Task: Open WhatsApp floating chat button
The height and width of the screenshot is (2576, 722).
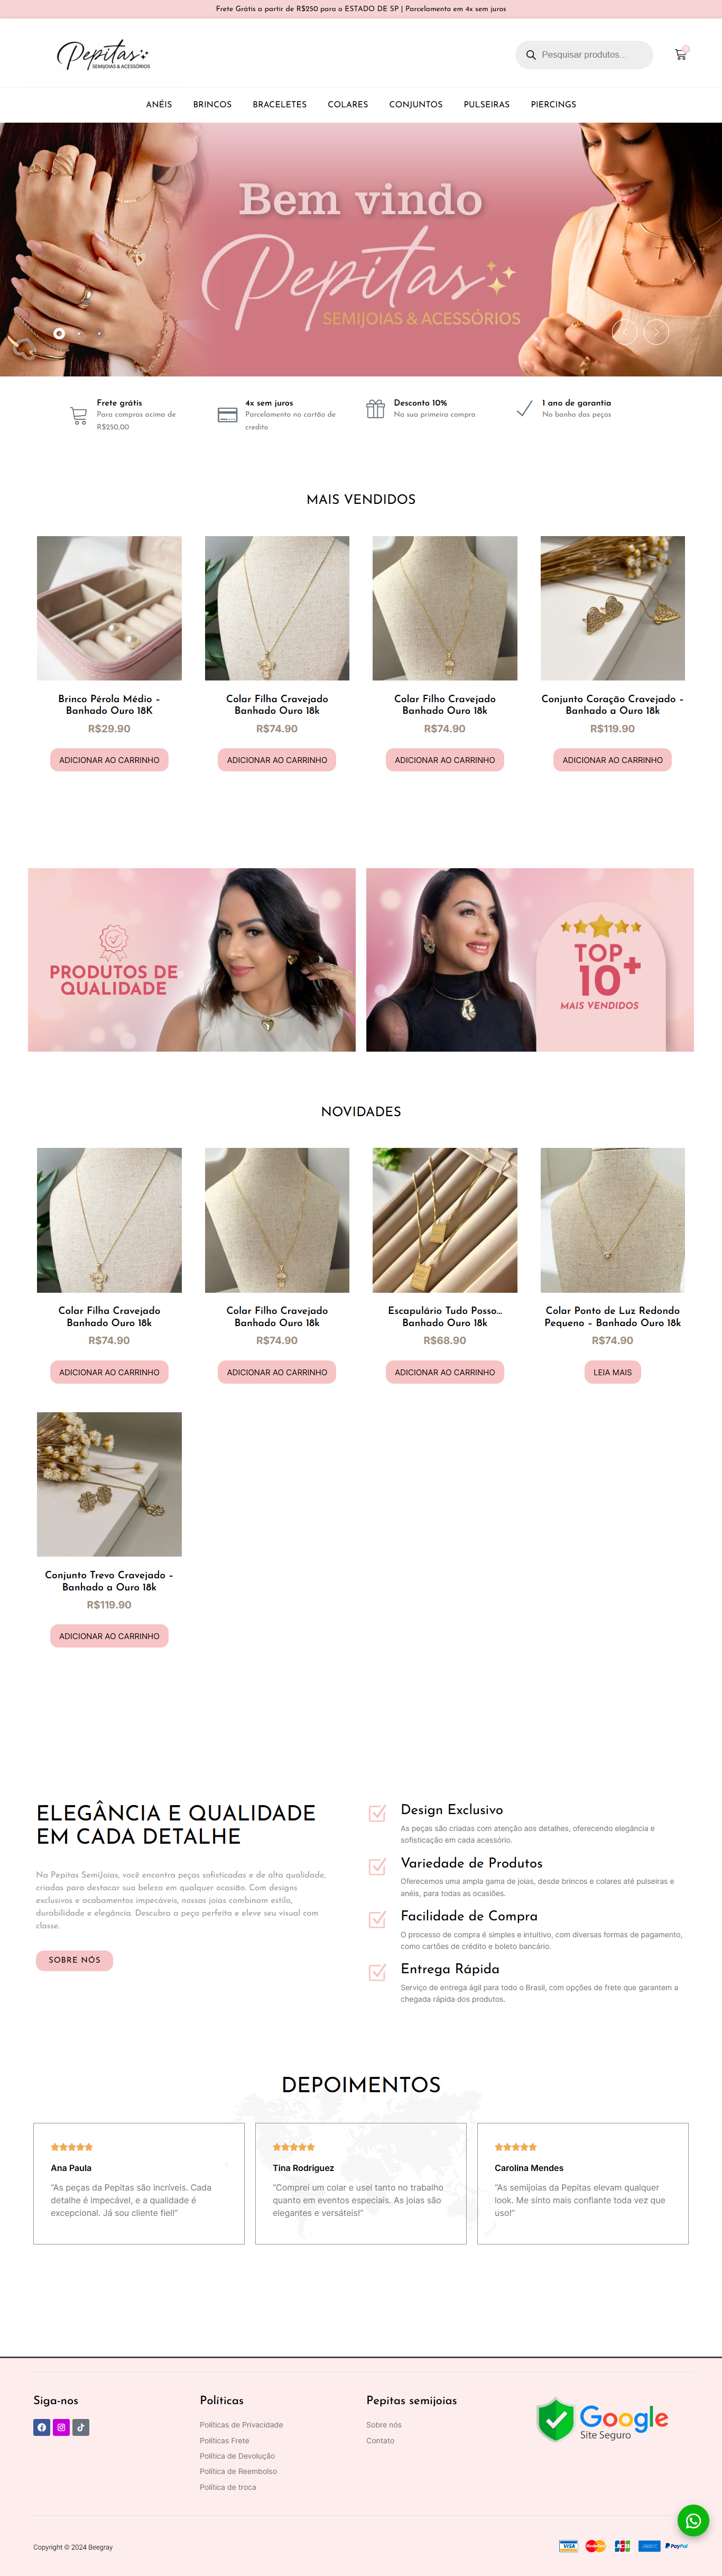Action: (x=693, y=2521)
